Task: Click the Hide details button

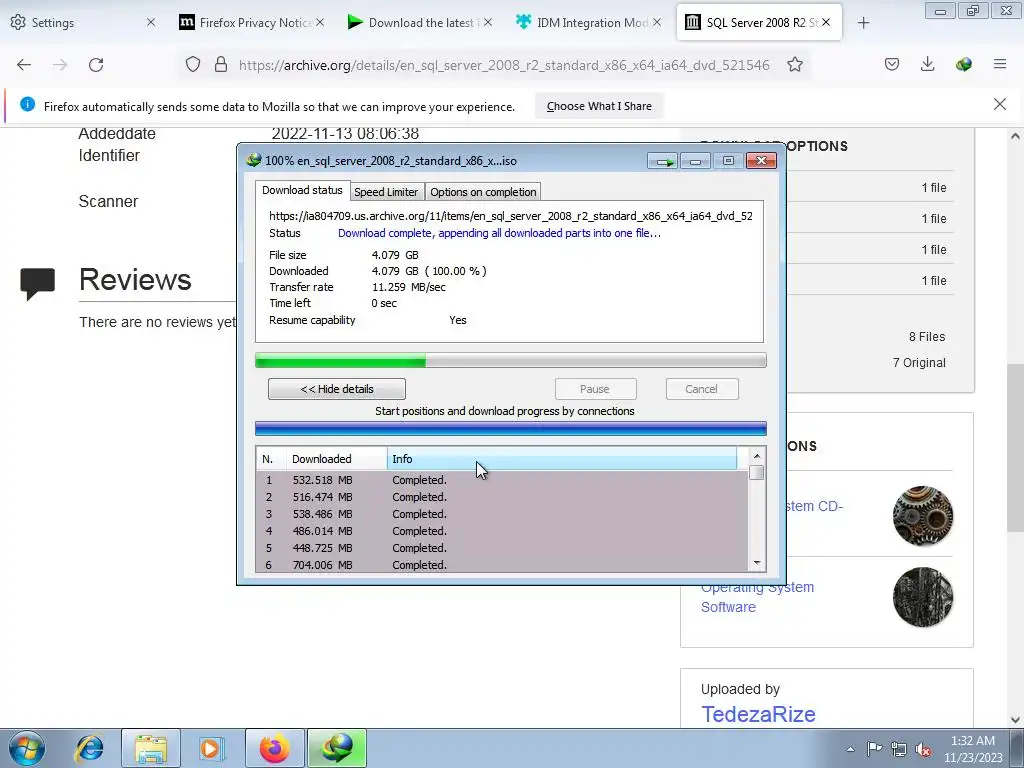Action: pyautogui.click(x=337, y=389)
